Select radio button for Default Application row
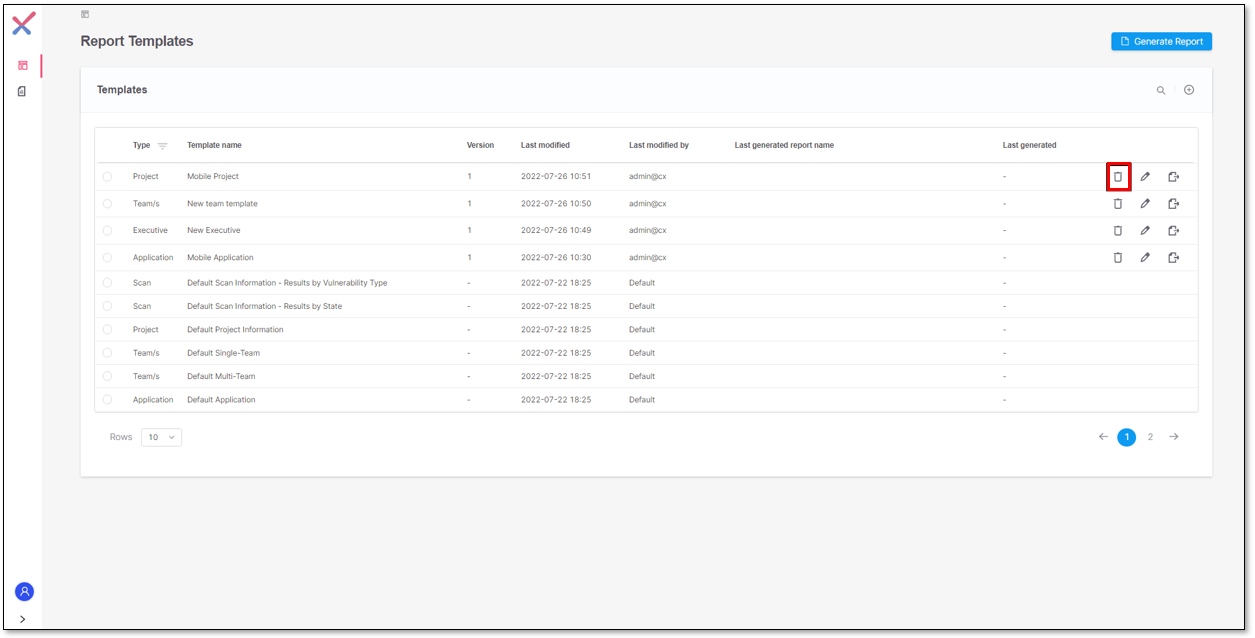 tap(107, 400)
